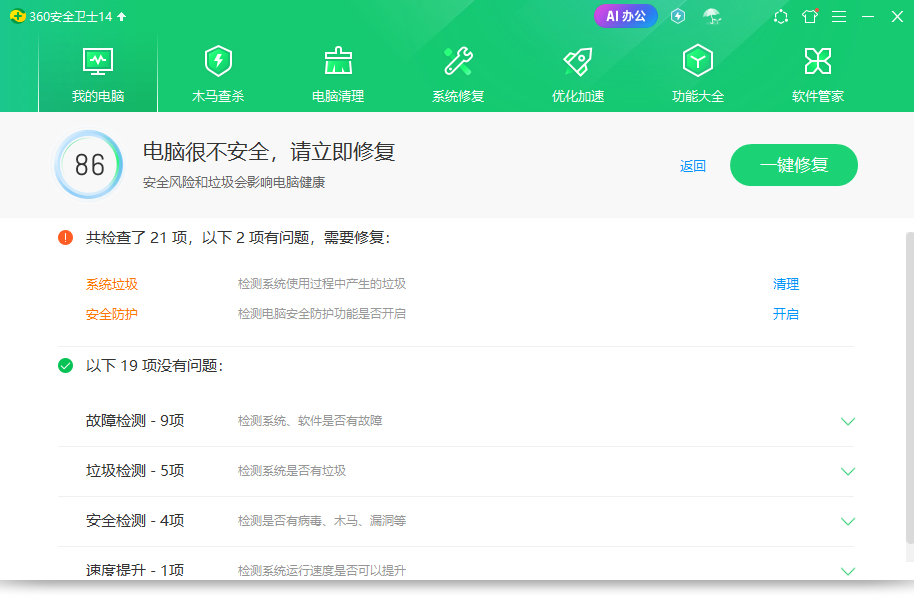Open the 我的电脑 tab
The image size is (914, 597).
tap(98, 75)
